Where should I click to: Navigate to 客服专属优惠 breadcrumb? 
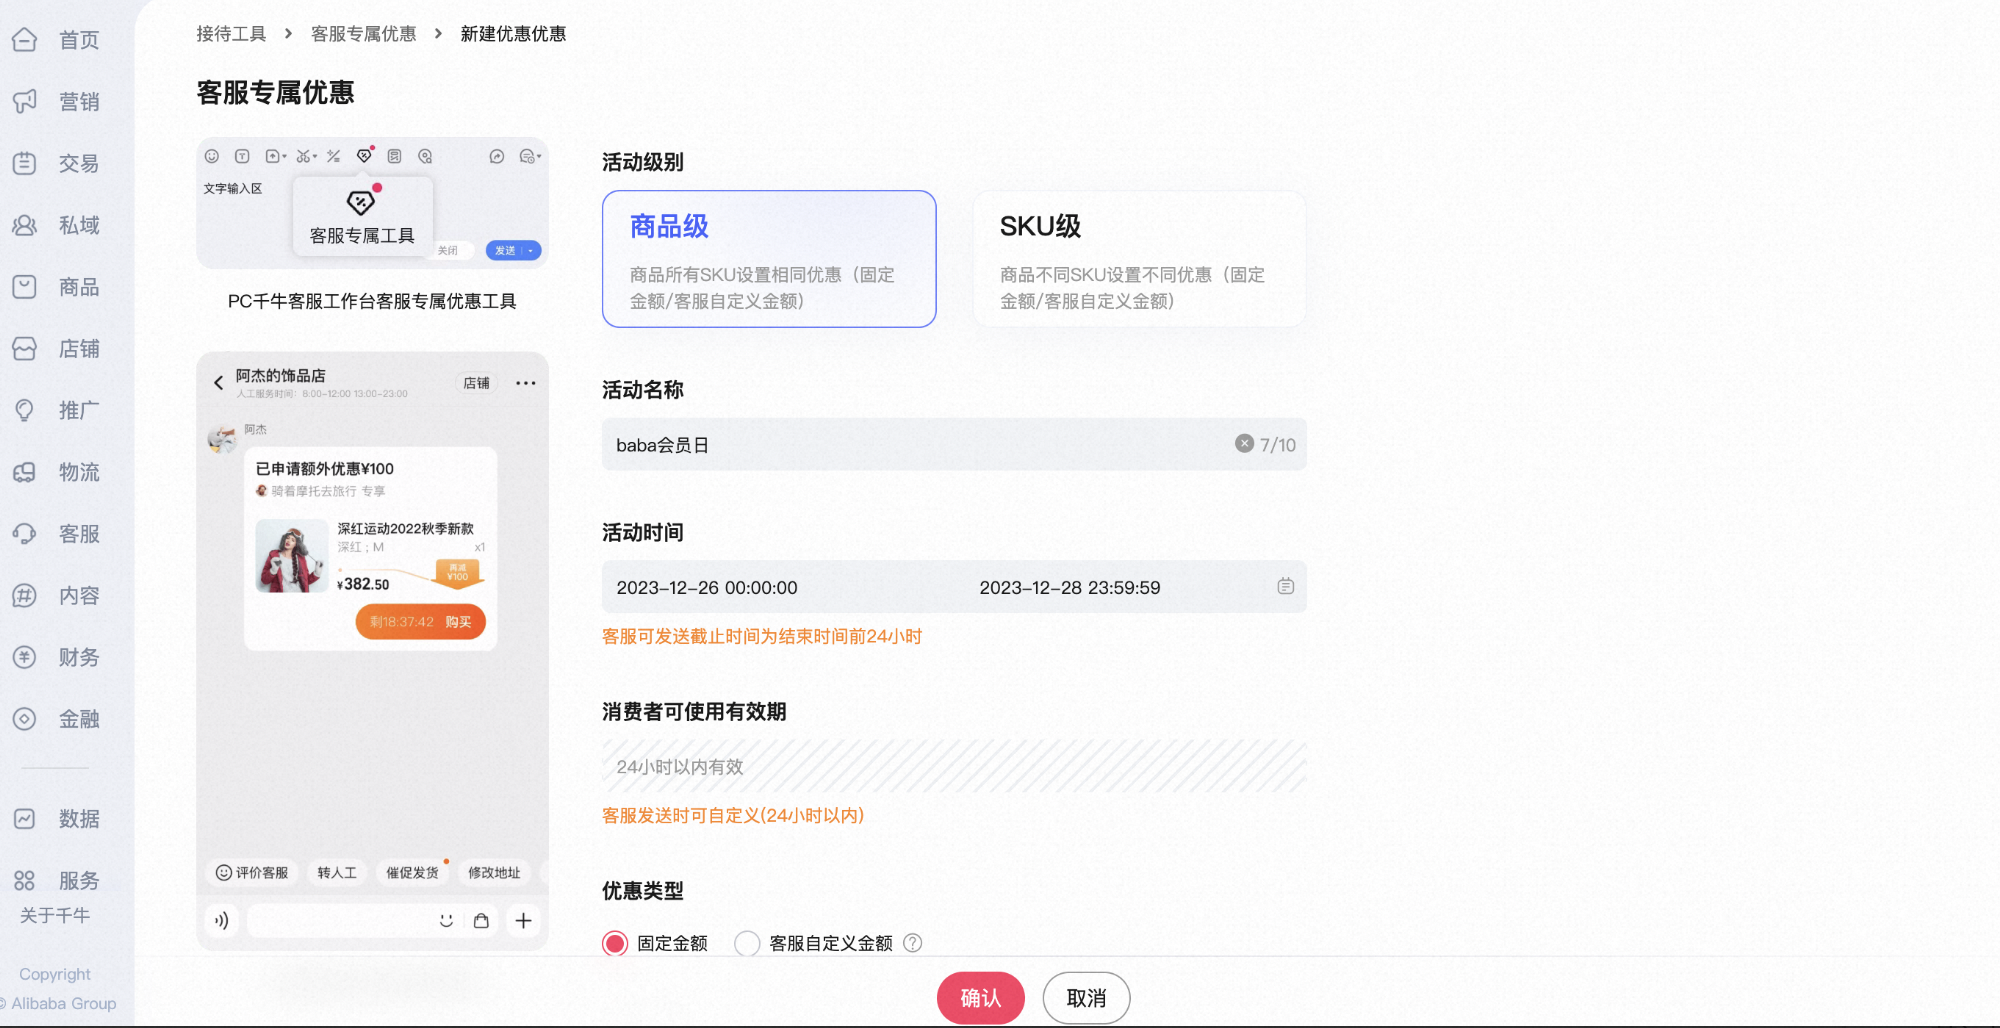pos(363,34)
